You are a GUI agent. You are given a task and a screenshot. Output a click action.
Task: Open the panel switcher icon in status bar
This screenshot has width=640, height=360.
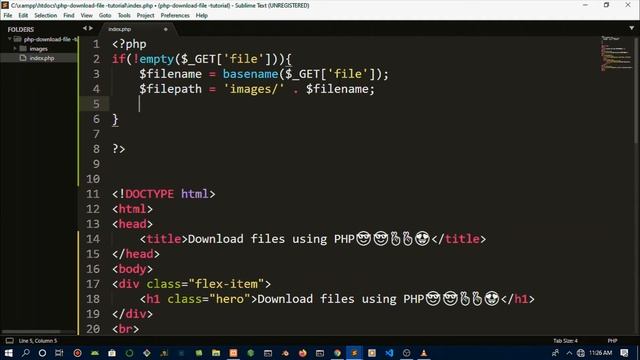[x=9, y=340]
